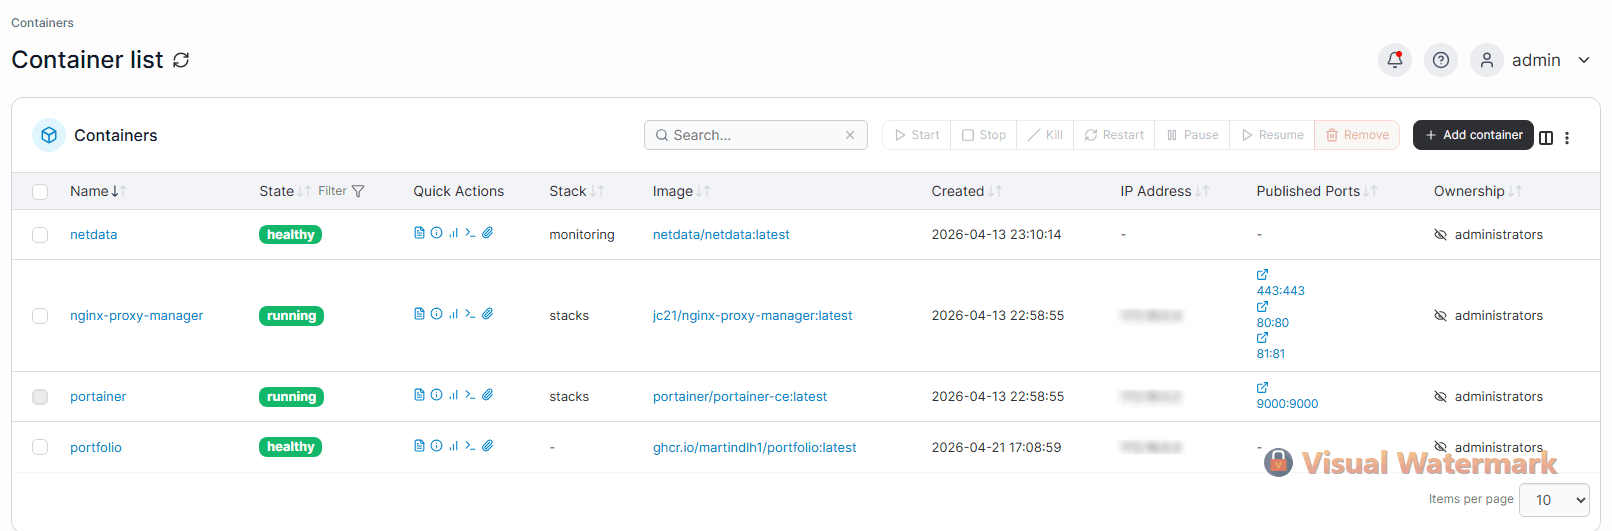Open logs for portfolio container
Screen dimensions: 1612x531
point(419,446)
